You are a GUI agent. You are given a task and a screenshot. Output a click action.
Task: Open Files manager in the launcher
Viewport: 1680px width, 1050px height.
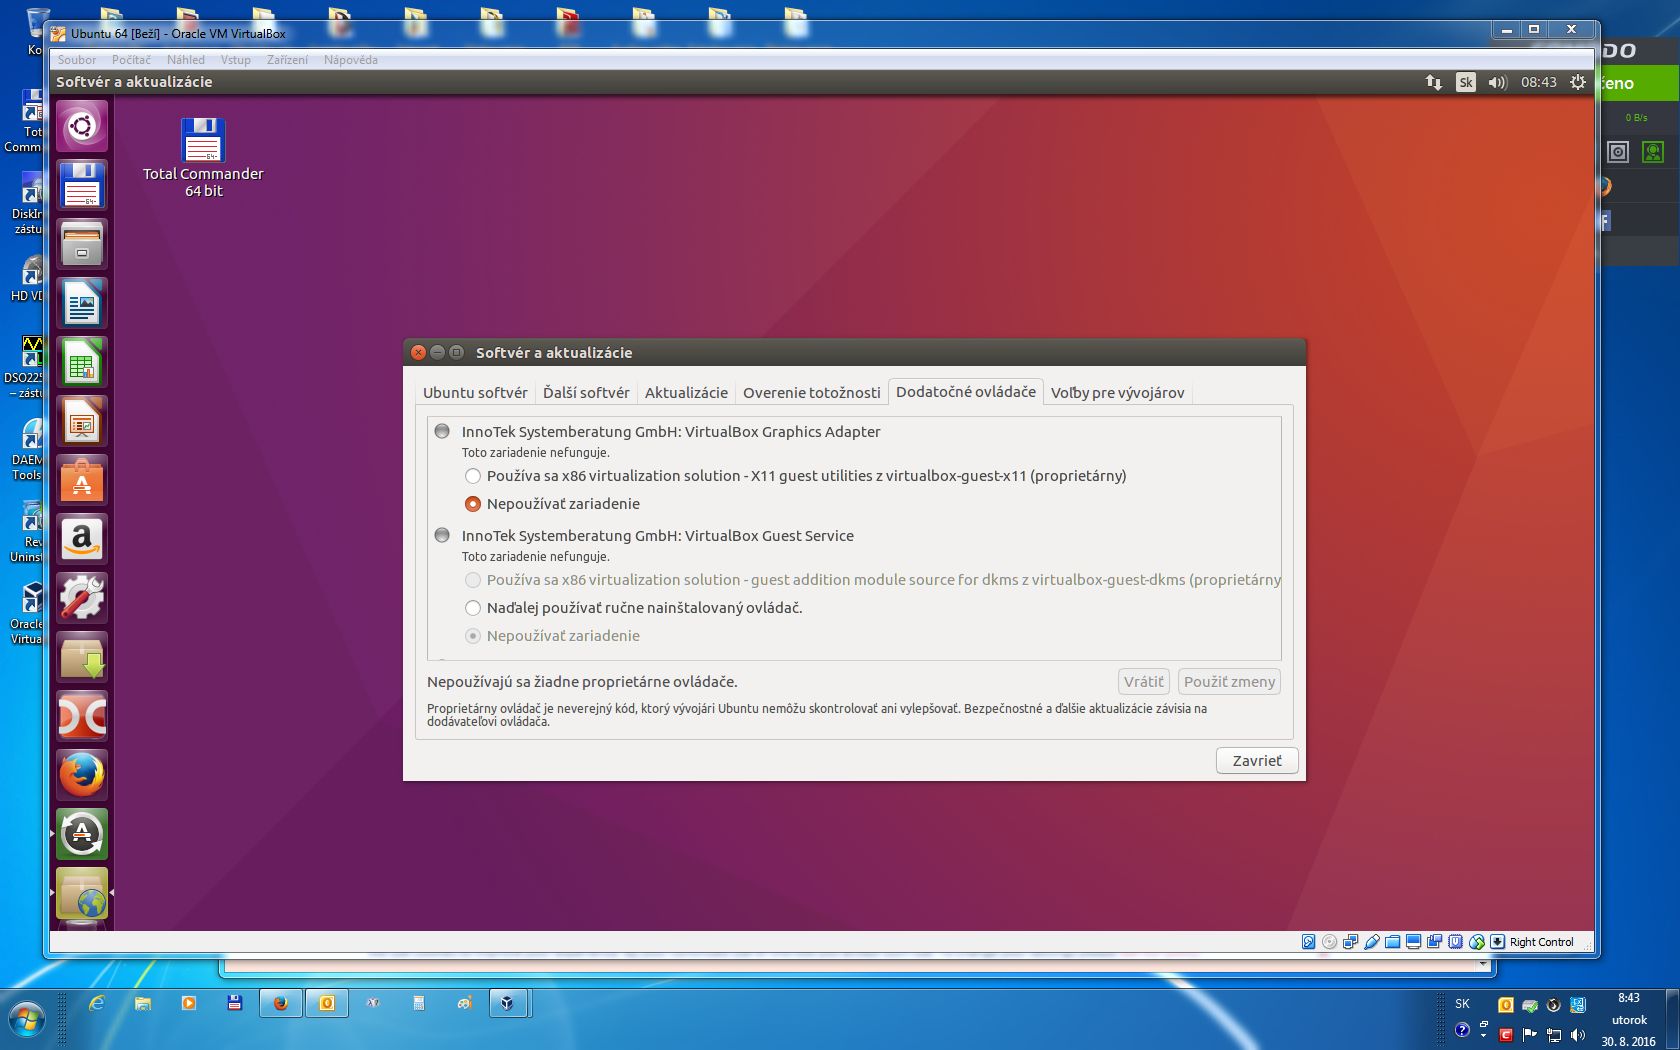[82, 244]
